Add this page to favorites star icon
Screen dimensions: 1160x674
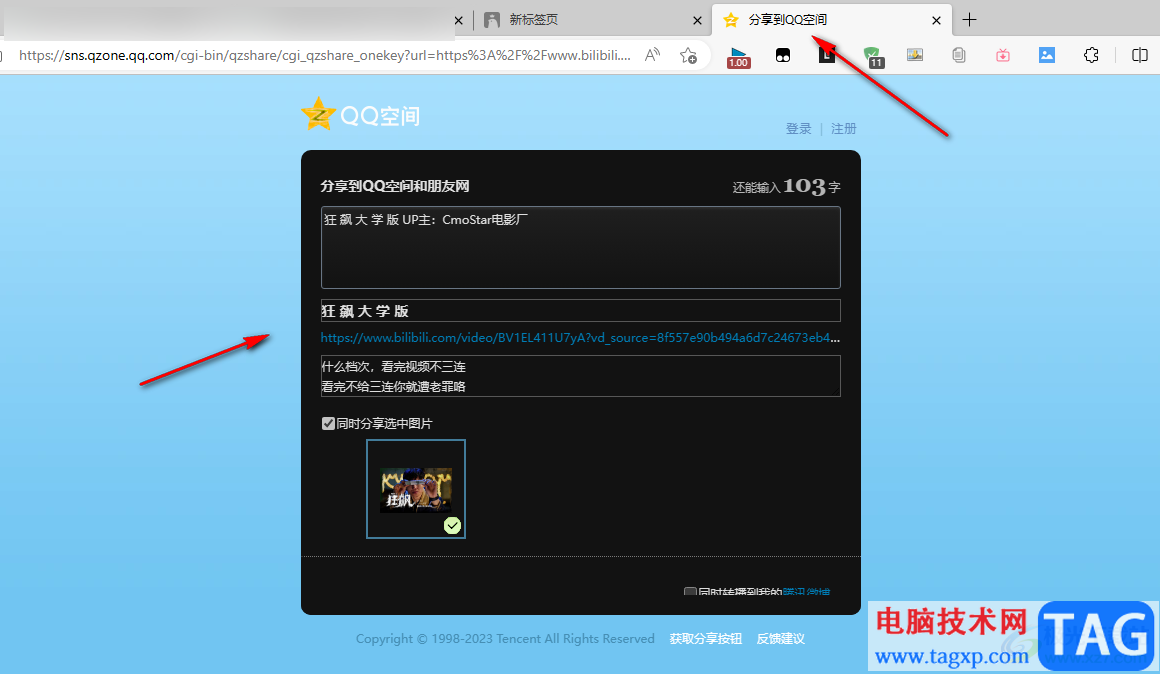click(688, 55)
